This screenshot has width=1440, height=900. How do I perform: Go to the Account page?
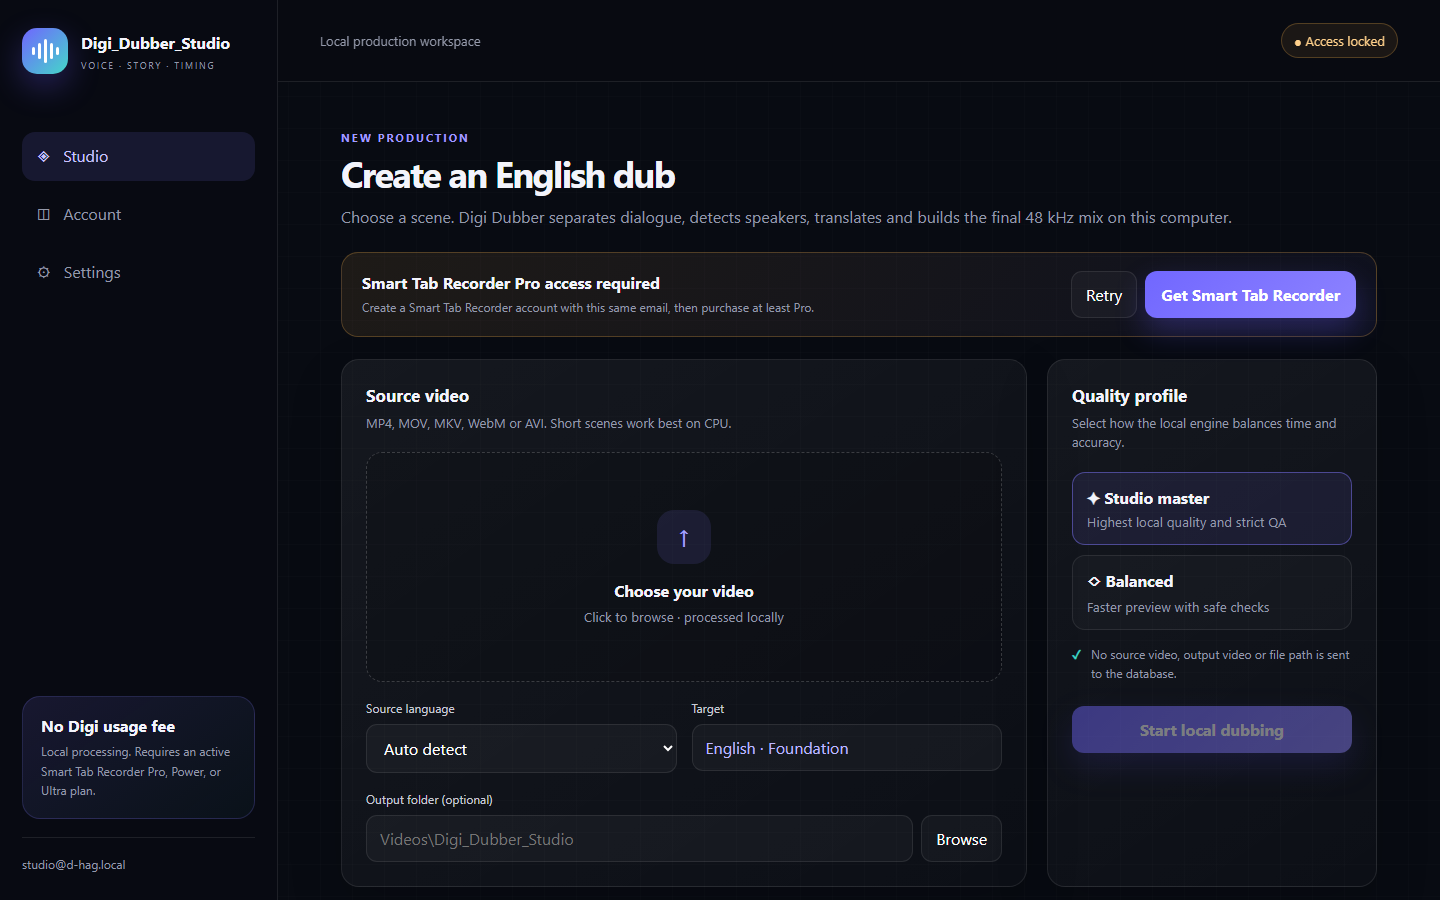click(138, 215)
